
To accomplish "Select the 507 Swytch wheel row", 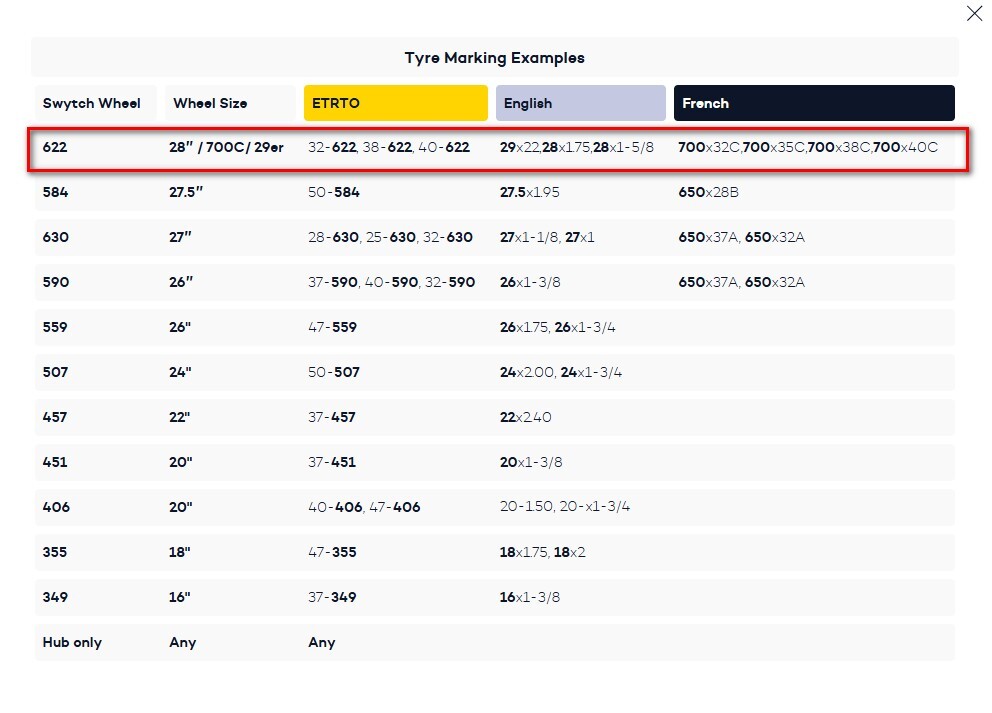I will 56,372.
